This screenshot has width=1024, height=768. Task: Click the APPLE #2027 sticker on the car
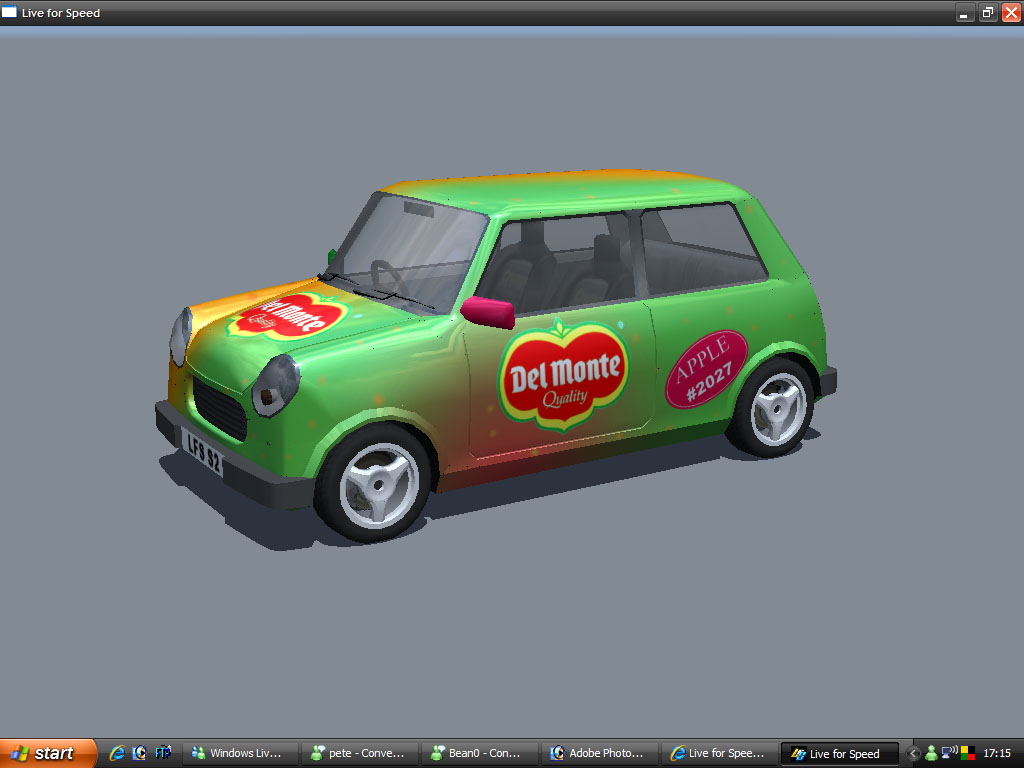706,369
